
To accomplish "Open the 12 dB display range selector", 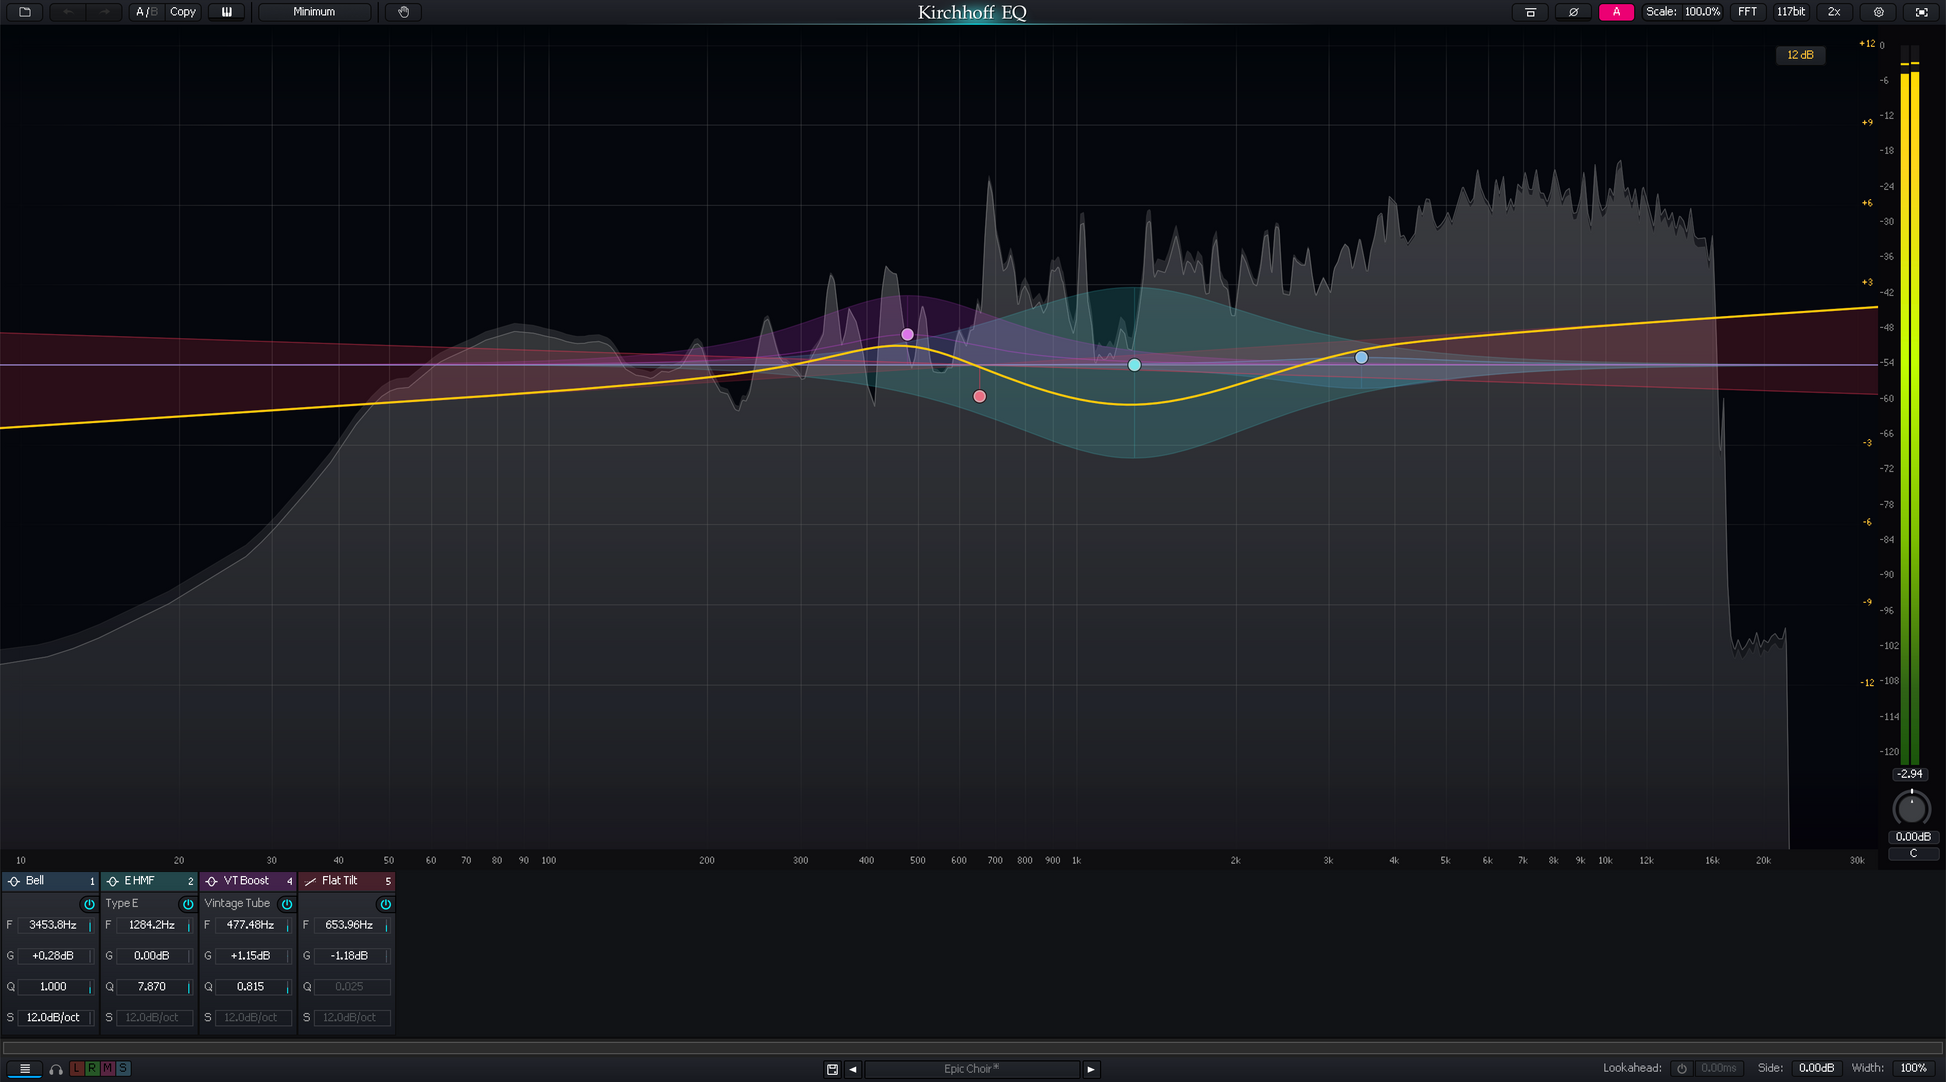I will (x=1799, y=55).
